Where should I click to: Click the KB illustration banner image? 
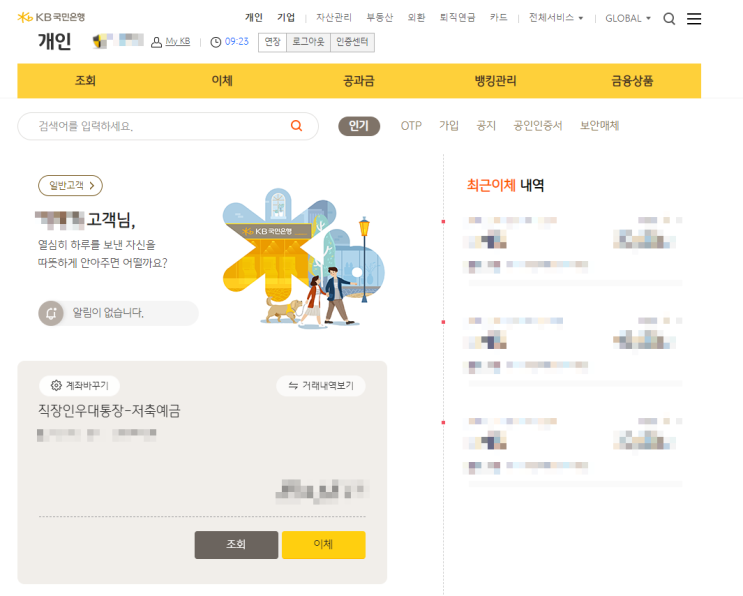303,258
